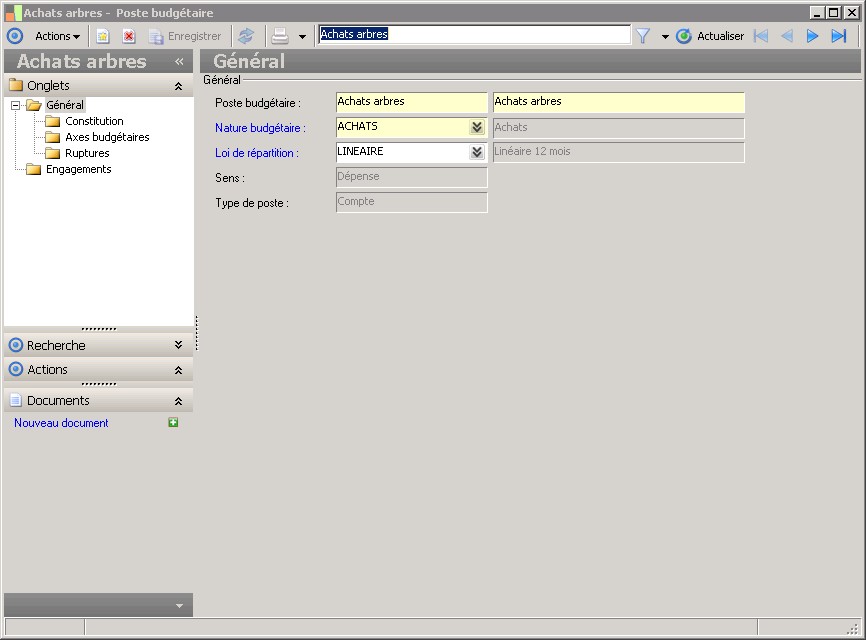The height and width of the screenshot is (640, 866).
Task: Collapse the Documents panel section
Action: pyautogui.click(x=178, y=401)
